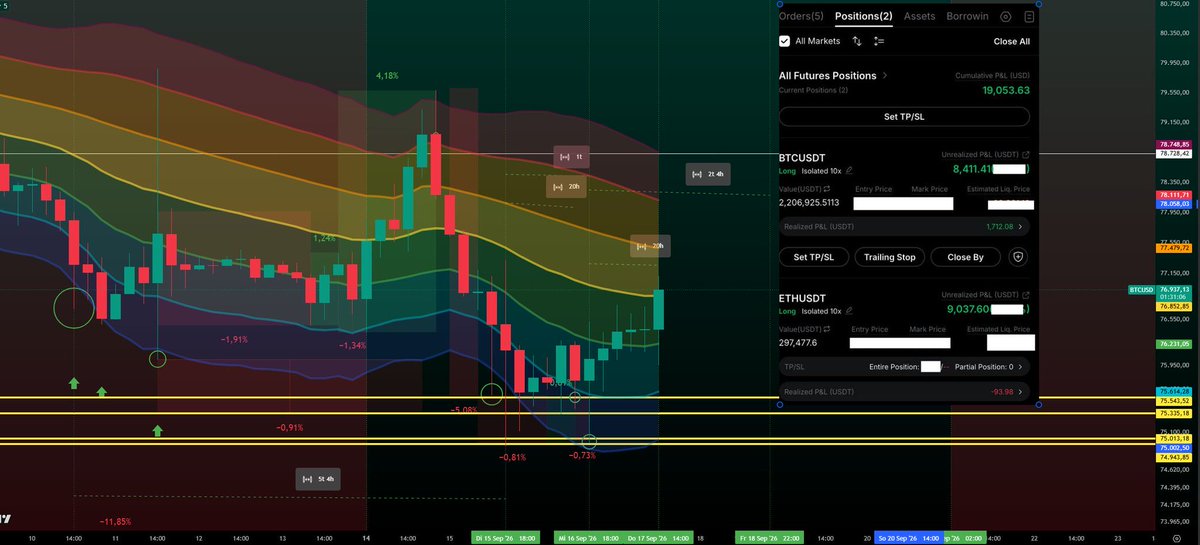Click BTCUSDT shield protection icon

click(x=1018, y=257)
